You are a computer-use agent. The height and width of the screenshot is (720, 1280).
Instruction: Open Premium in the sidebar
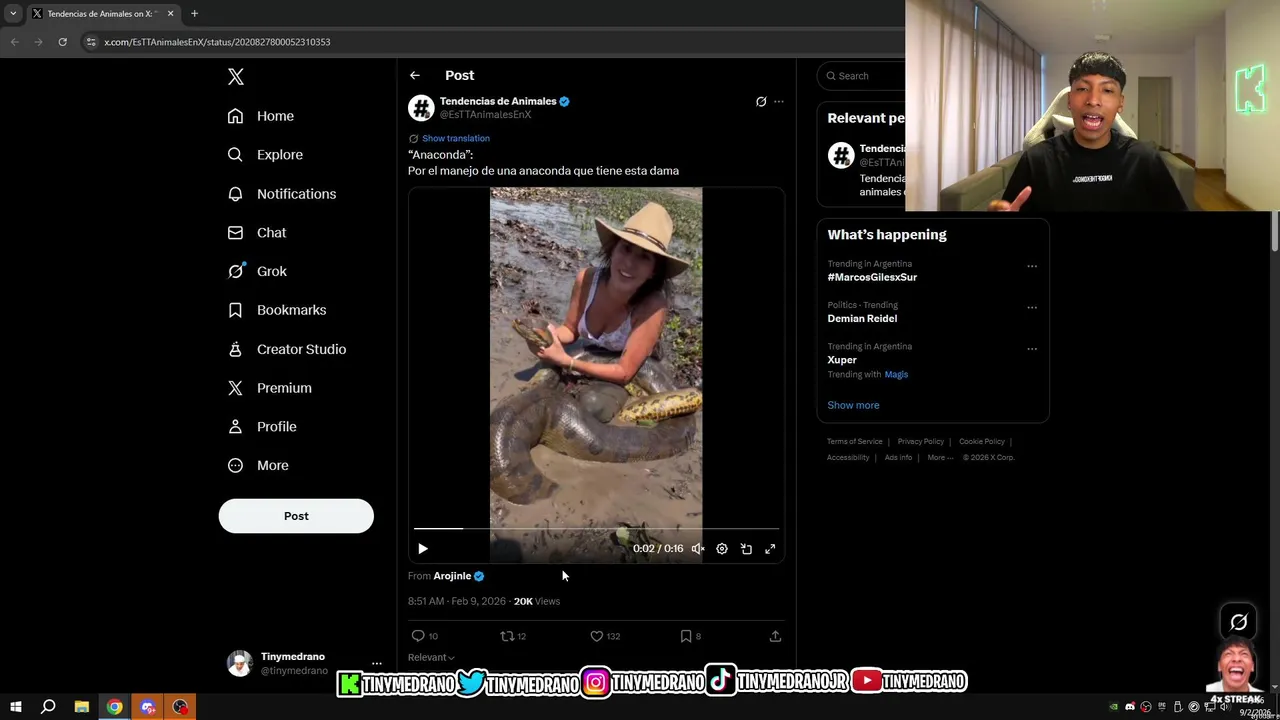269,388
